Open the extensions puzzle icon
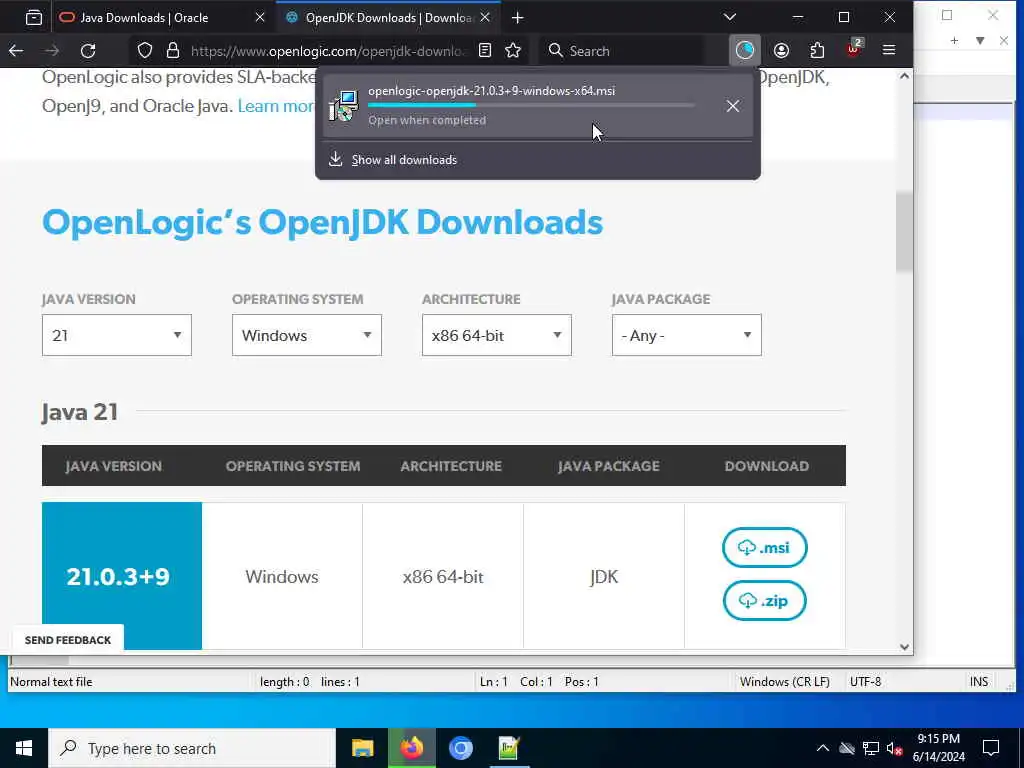1024x768 pixels. point(817,50)
